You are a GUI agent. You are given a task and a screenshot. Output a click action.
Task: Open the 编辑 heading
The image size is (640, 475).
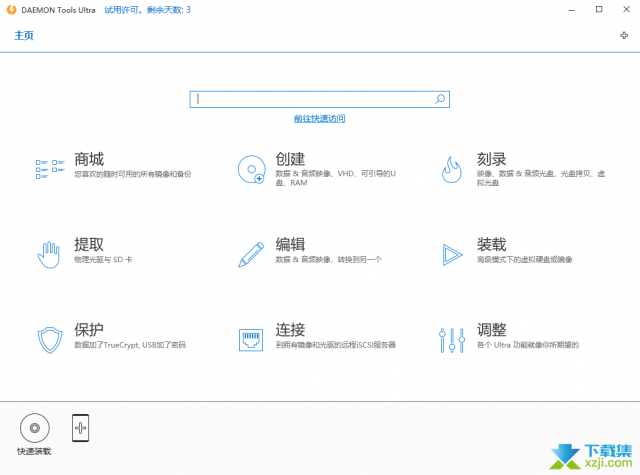[290, 244]
